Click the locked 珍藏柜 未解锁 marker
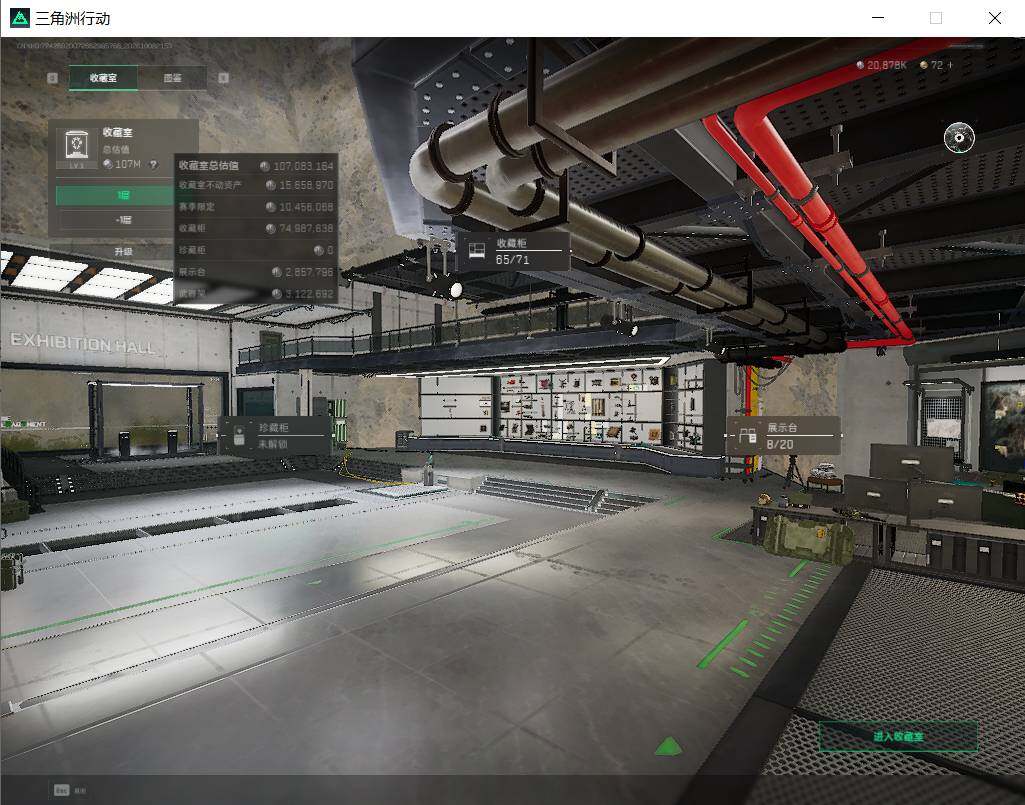Viewport: 1025px width, 805px height. [x=274, y=436]
